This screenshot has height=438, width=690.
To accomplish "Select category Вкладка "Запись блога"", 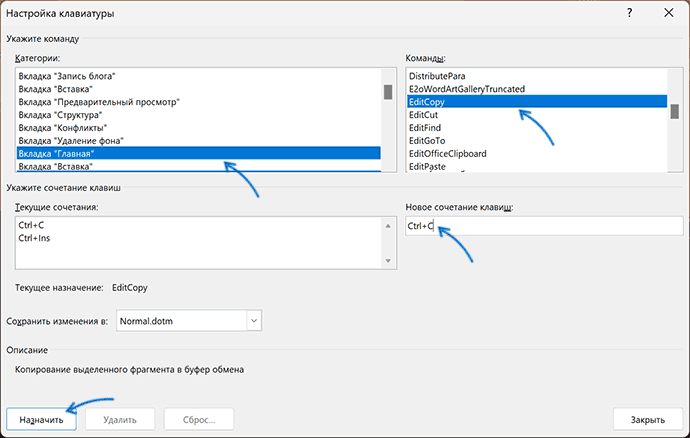I will (198, 76).
